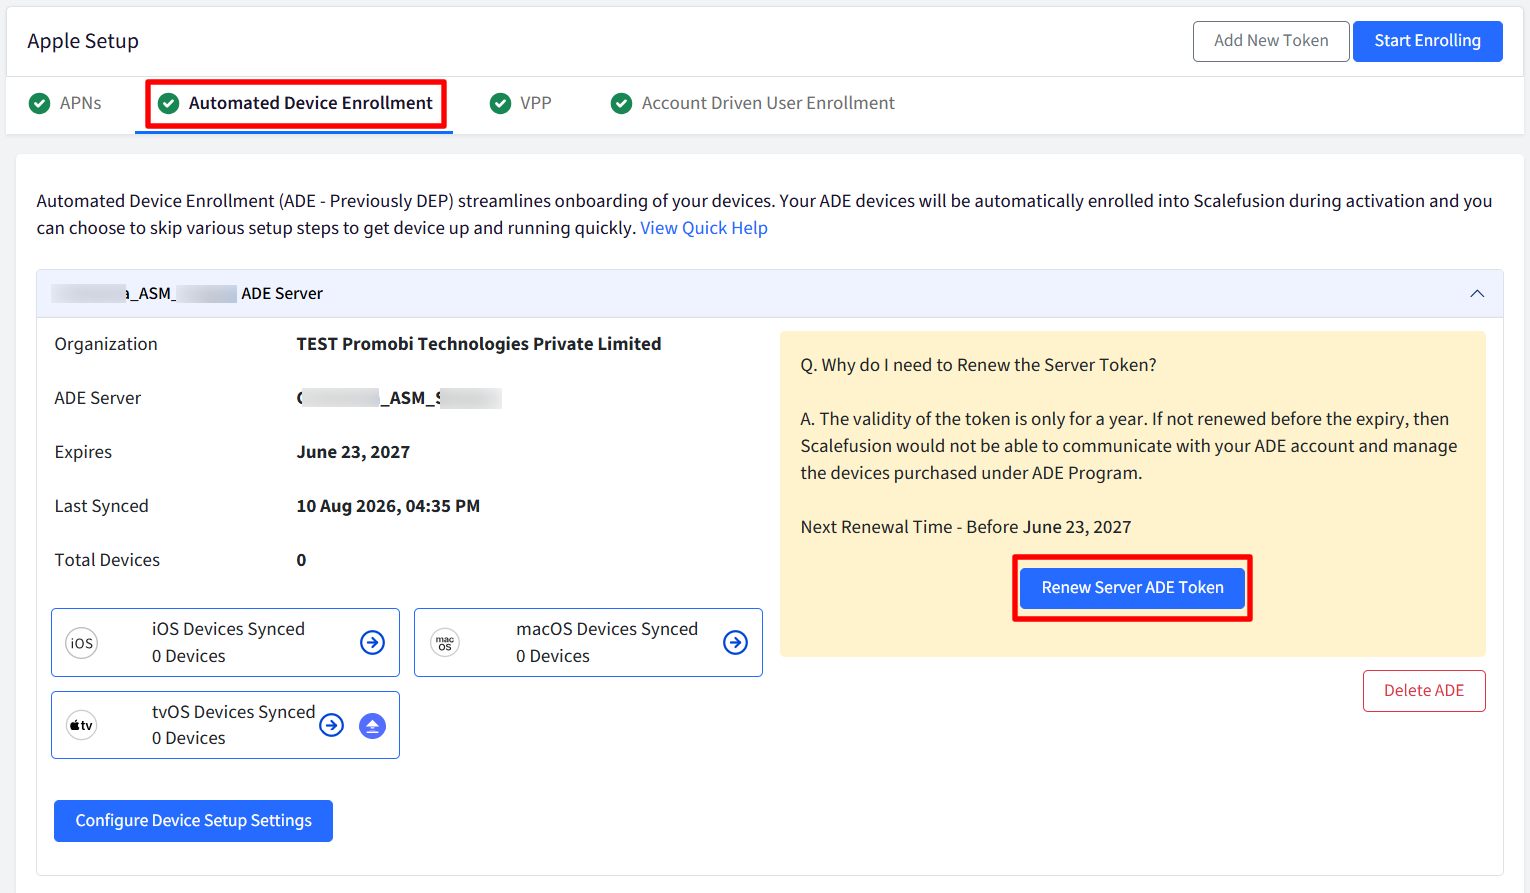Click the iOS platform badge icon
The image size is (1530, 893).
tap(82, 643)
